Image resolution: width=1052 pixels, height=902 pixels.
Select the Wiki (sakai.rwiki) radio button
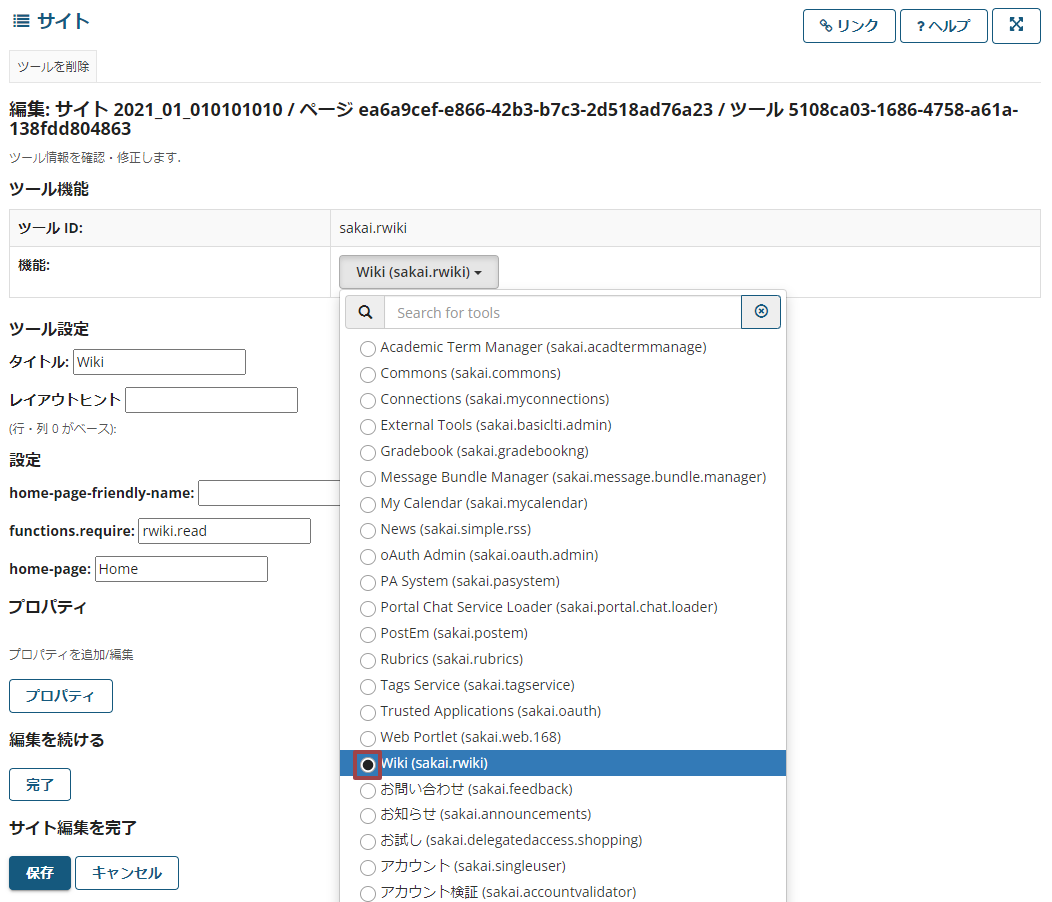pos(368,764)
